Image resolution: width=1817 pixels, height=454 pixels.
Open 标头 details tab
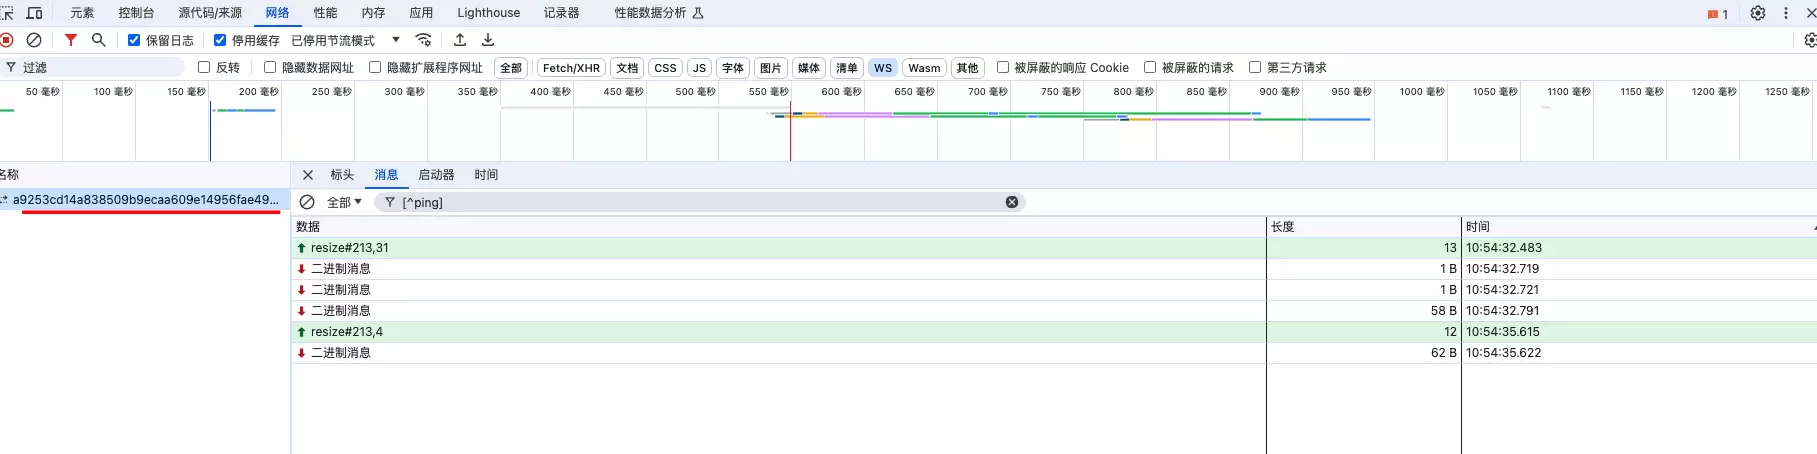coord(342,175)
